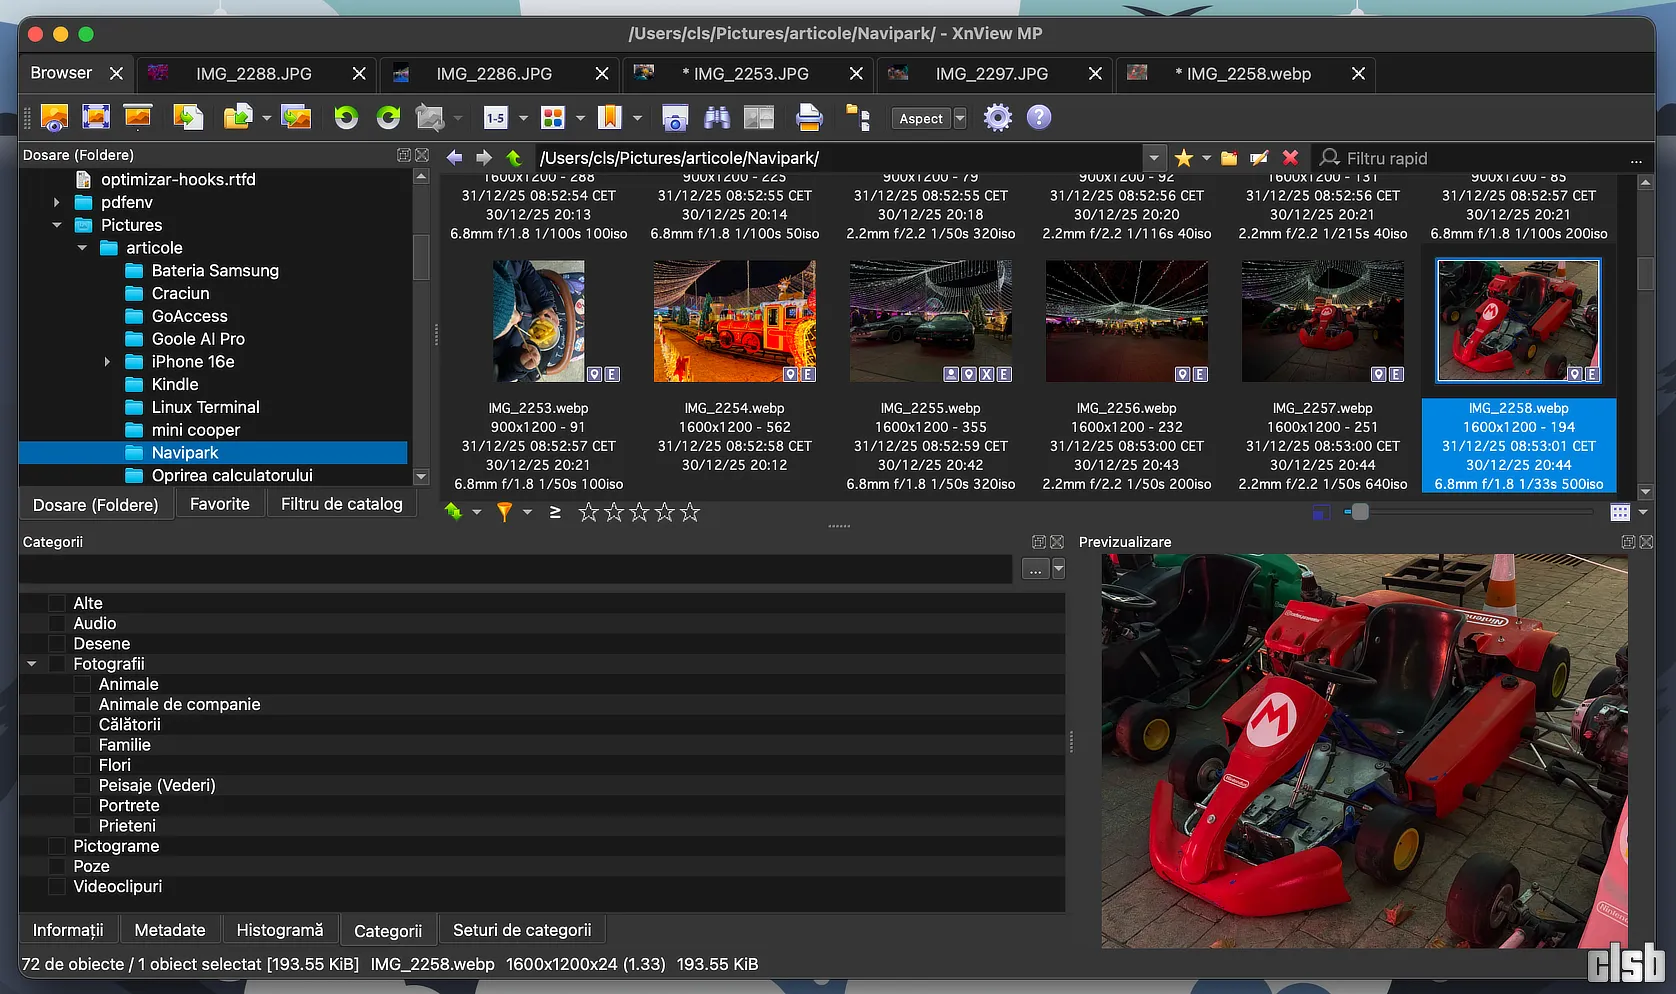Enable the Poze category checkbox
1676x994 pixels.
point(57,867)
